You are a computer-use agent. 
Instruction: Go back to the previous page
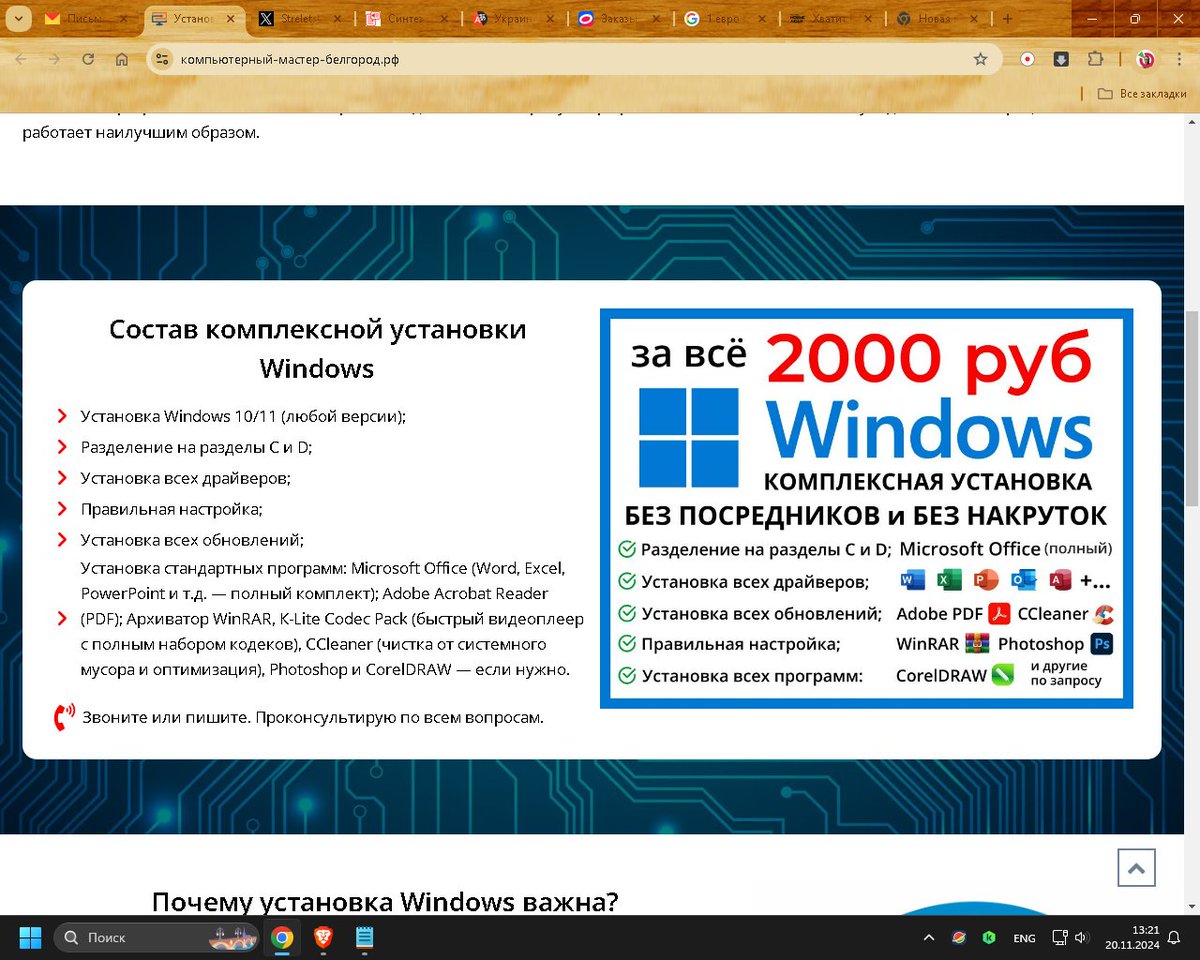(21, 59)
